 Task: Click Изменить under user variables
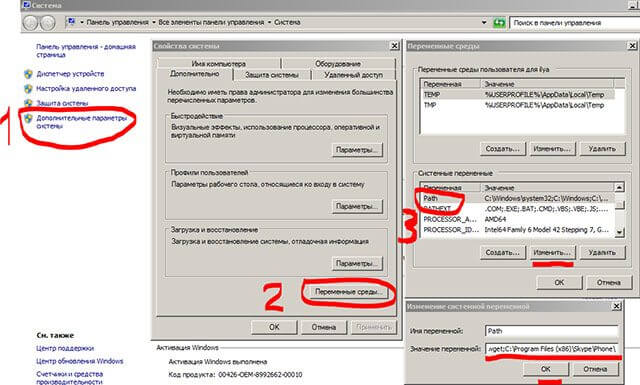(552, 149)
